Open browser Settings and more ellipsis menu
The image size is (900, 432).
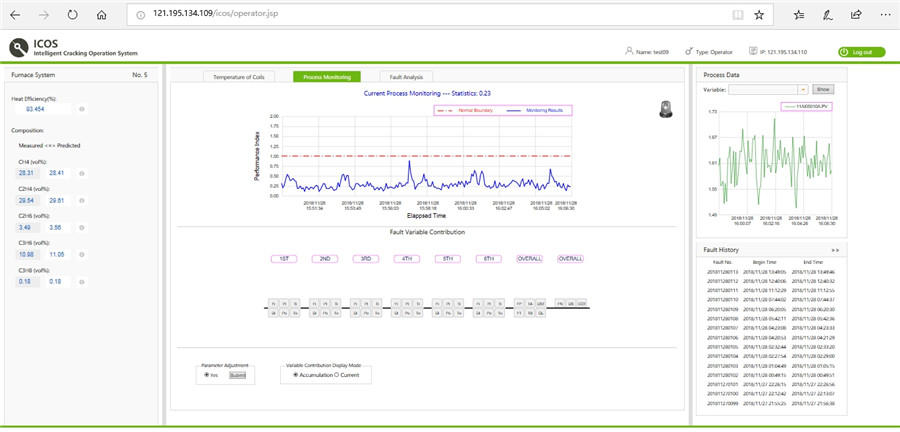(x=884, y=15)
